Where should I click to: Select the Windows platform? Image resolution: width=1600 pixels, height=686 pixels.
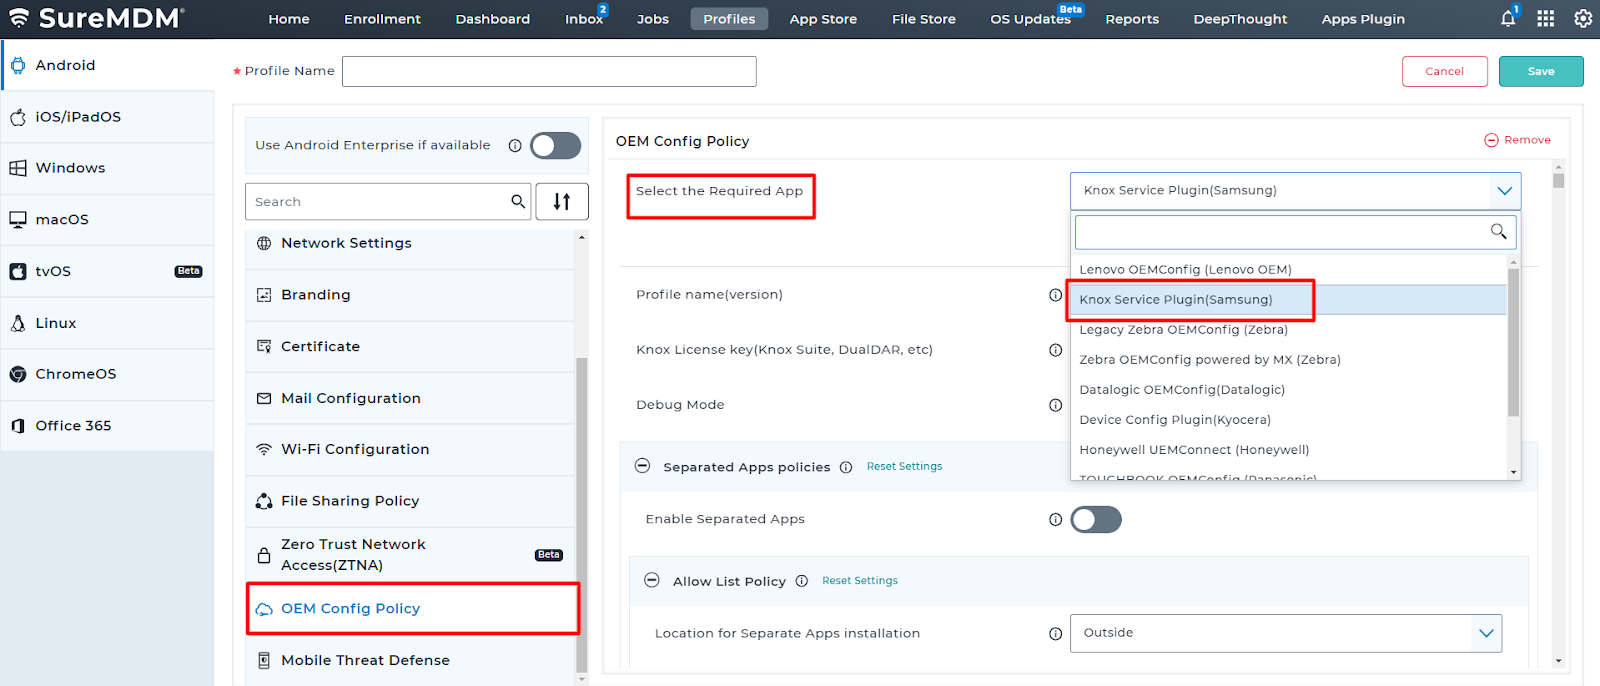coord(107,168)
